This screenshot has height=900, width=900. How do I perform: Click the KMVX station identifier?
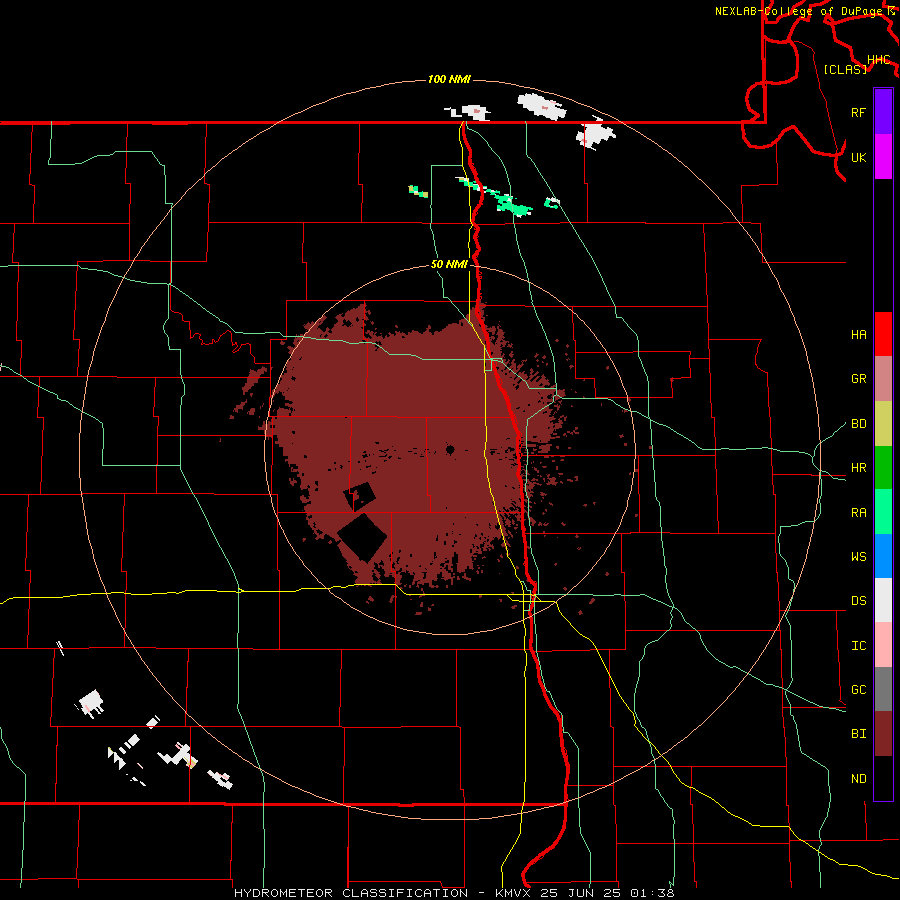513,893
